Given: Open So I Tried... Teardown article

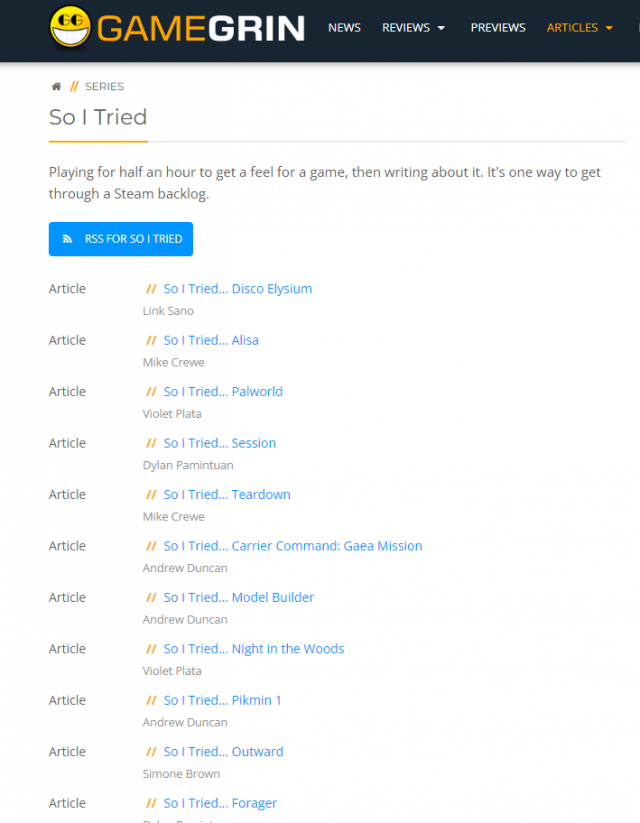Looking at the screenshot, I should point(227,495).
